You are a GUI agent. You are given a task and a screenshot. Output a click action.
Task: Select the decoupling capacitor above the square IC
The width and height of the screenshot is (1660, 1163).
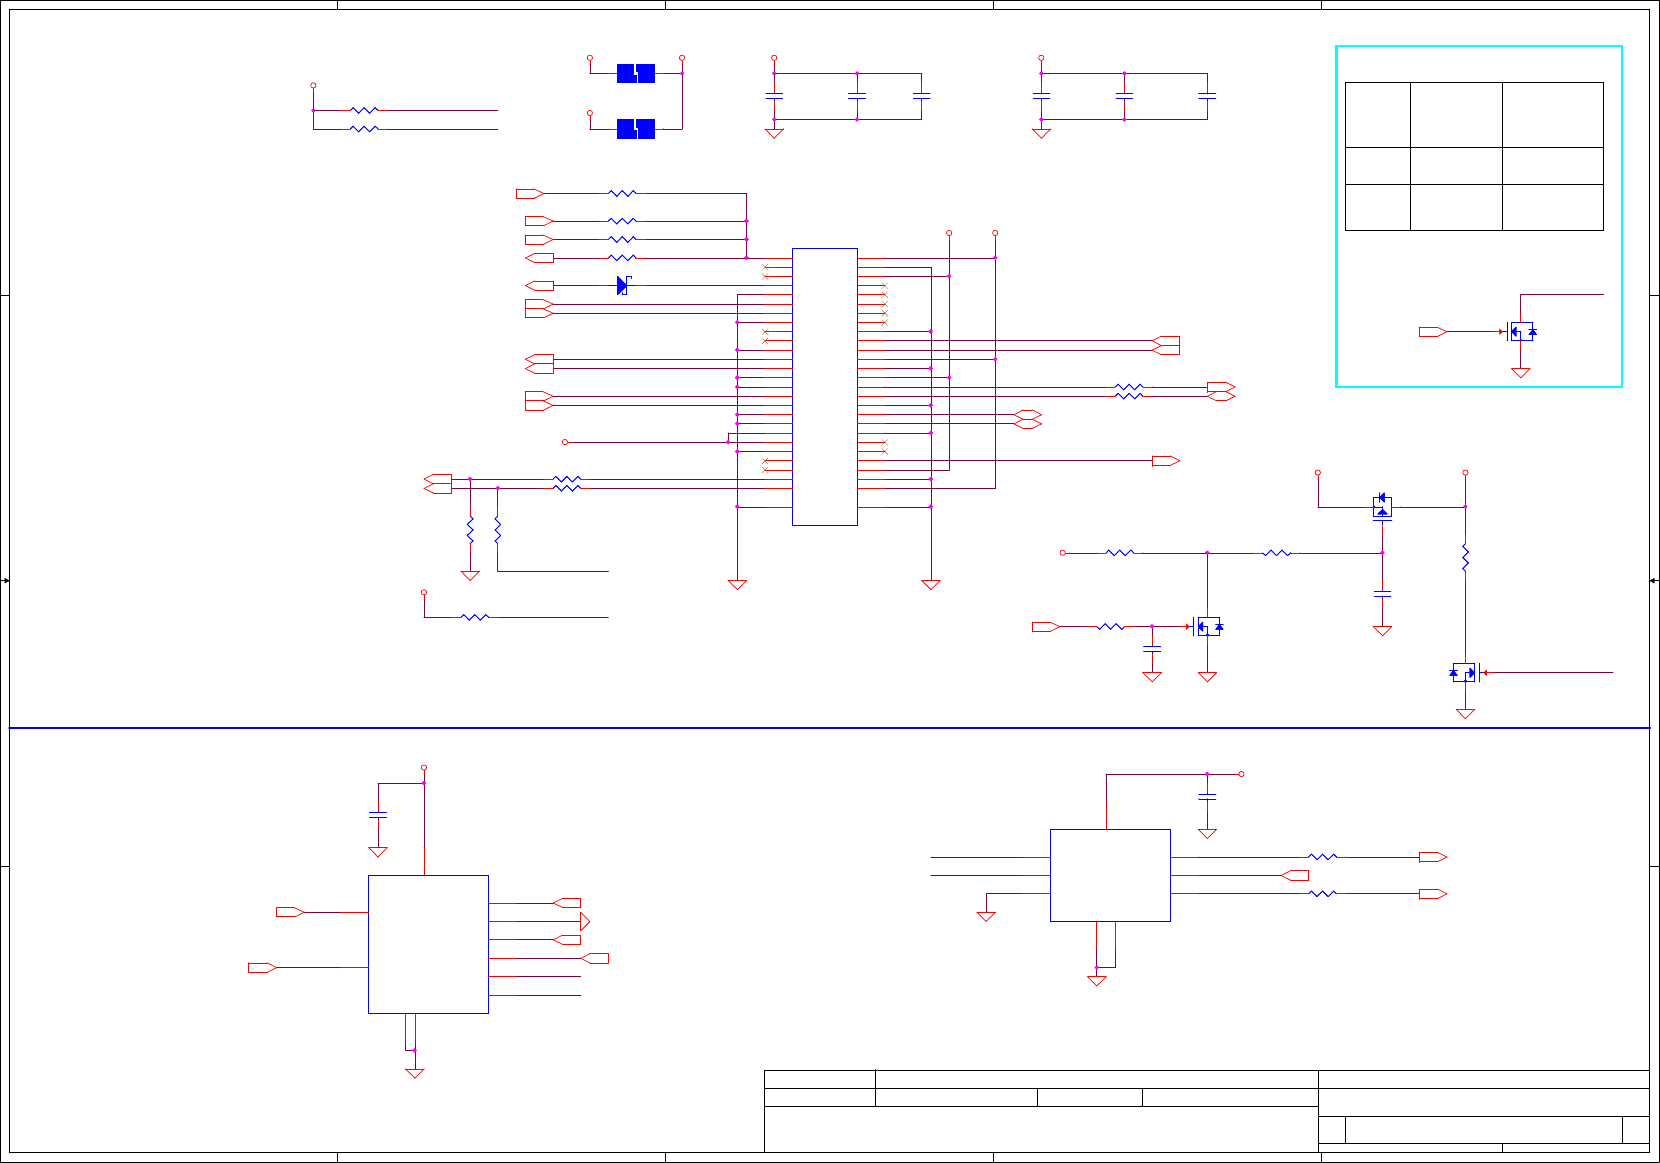(378, 815)
